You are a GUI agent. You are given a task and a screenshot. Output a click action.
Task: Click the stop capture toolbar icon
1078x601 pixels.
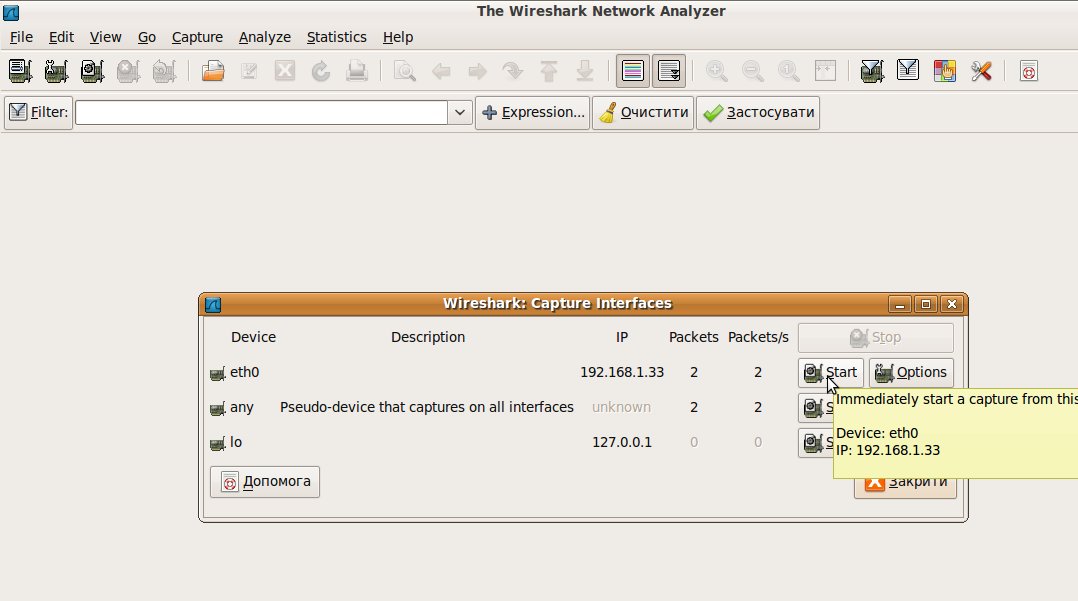[129, 71]
